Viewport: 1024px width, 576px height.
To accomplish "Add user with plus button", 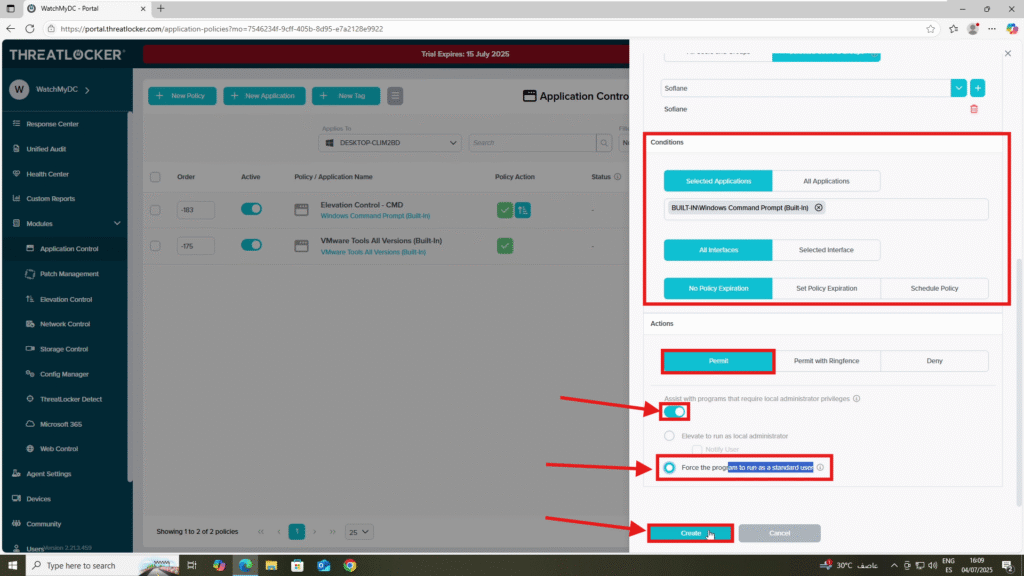I will [977, 88].
